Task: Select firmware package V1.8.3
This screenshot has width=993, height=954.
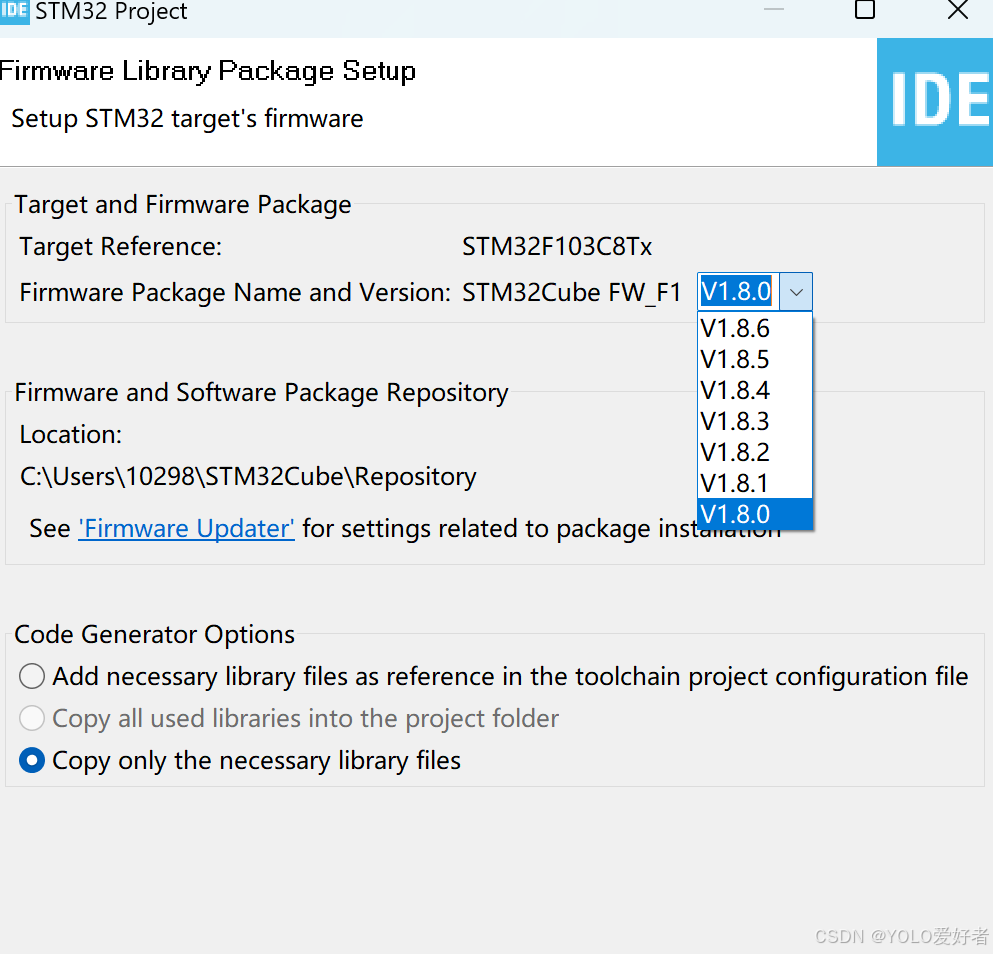Action: pos(754,421)
